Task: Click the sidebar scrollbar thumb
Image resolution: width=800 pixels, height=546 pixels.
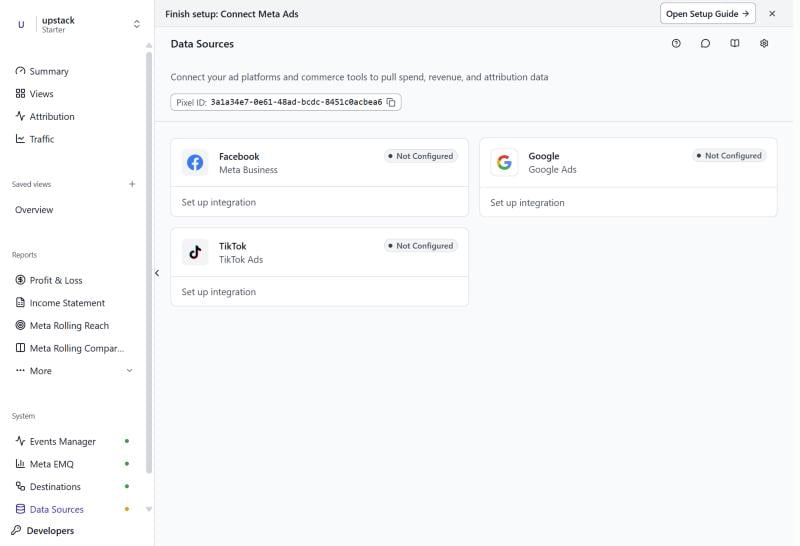Action: [x=149, y=263]
